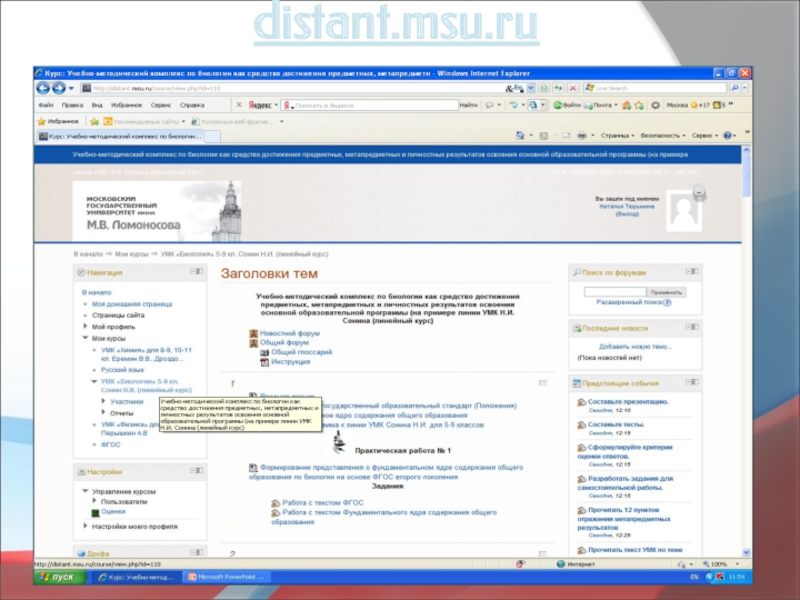Expand the Участники tree node

tap(104, 401)
